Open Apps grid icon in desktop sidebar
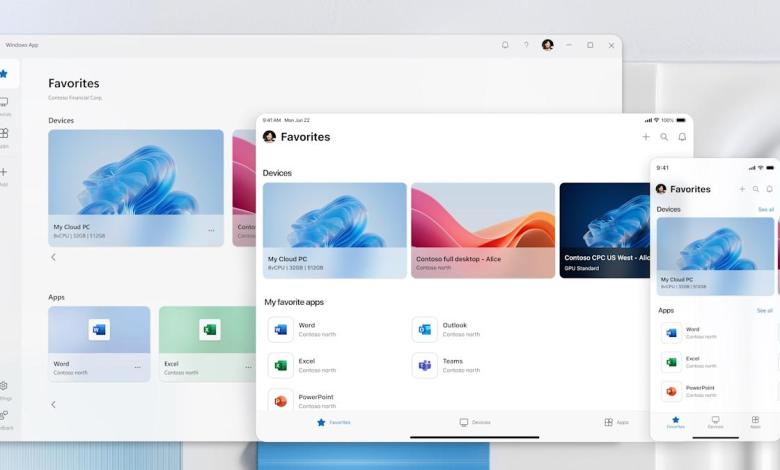The height and width of the screenshot is (470, 780). (x=4, y=133)
